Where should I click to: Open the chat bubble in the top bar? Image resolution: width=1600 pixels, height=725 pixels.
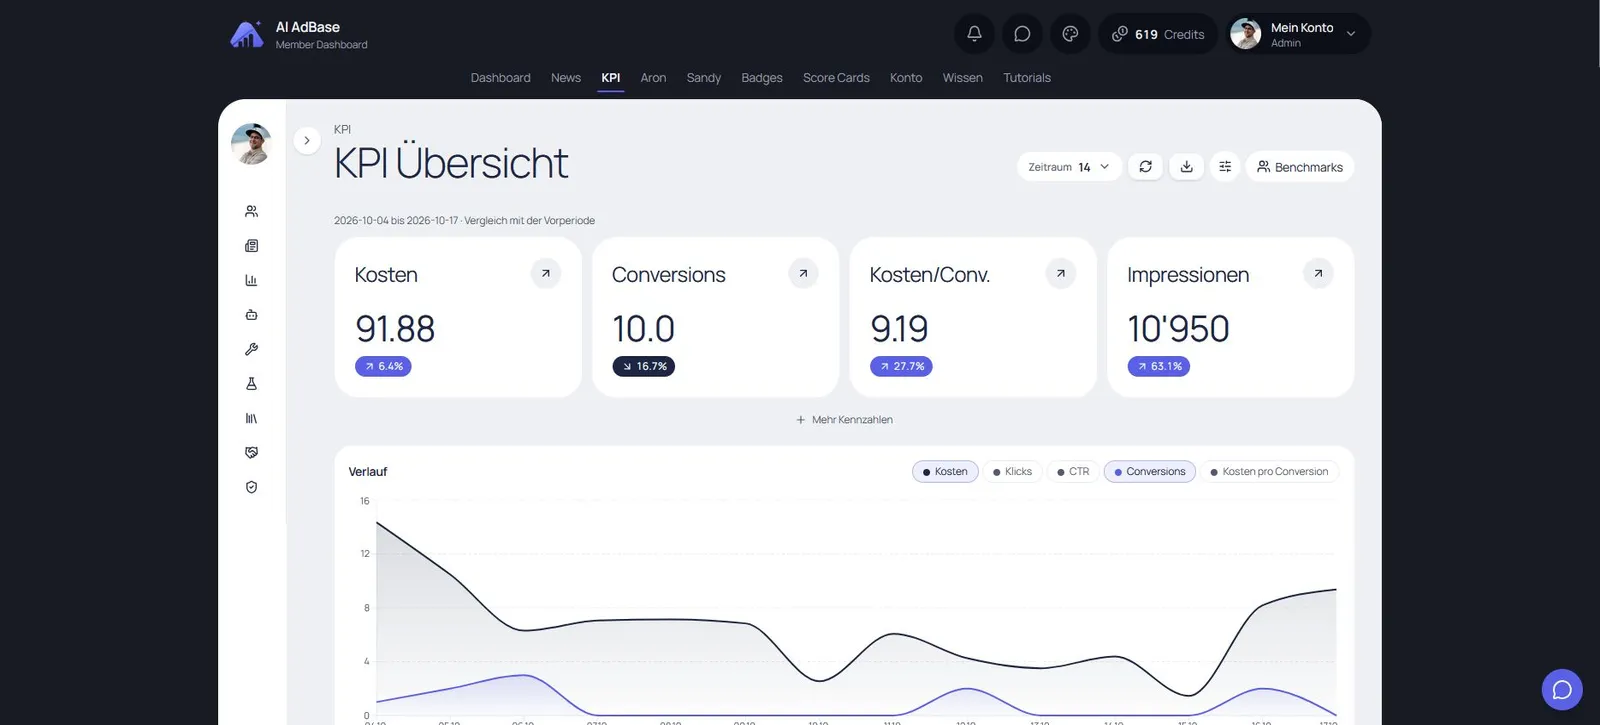pos(1022,34)
